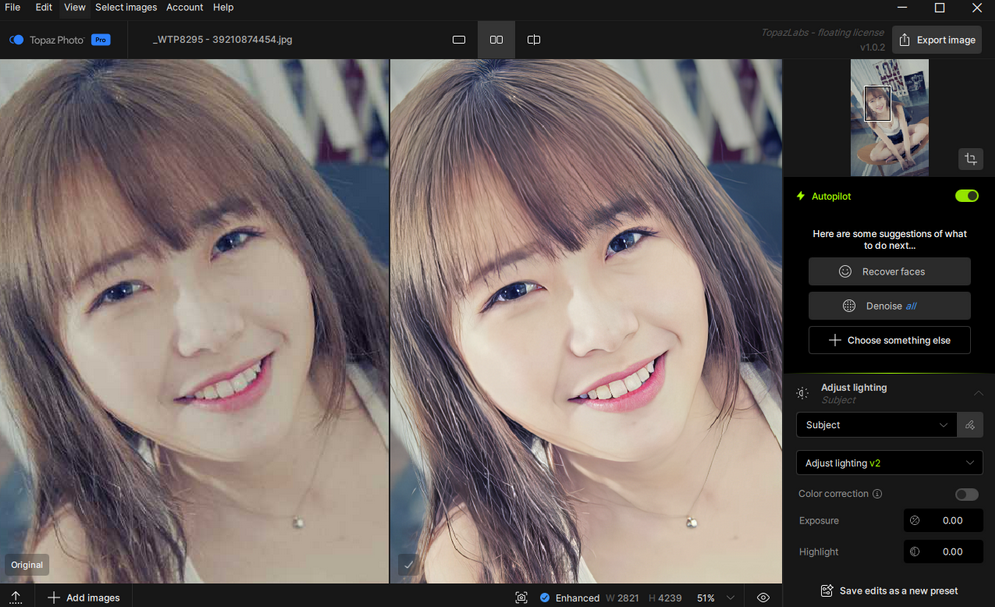Turn off the Autopilot switch
Viewport: 995px width, 607px height.
pos(966,196)
